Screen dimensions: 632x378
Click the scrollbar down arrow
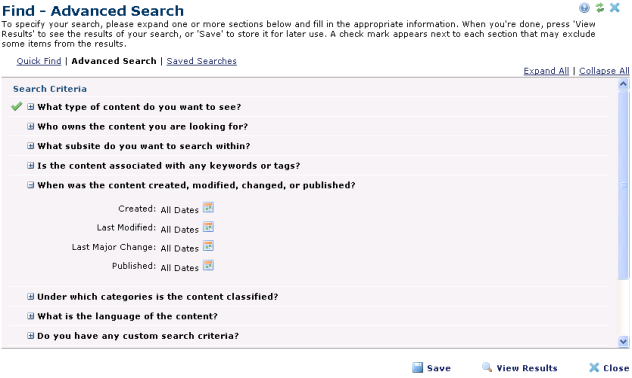point(623,342)
